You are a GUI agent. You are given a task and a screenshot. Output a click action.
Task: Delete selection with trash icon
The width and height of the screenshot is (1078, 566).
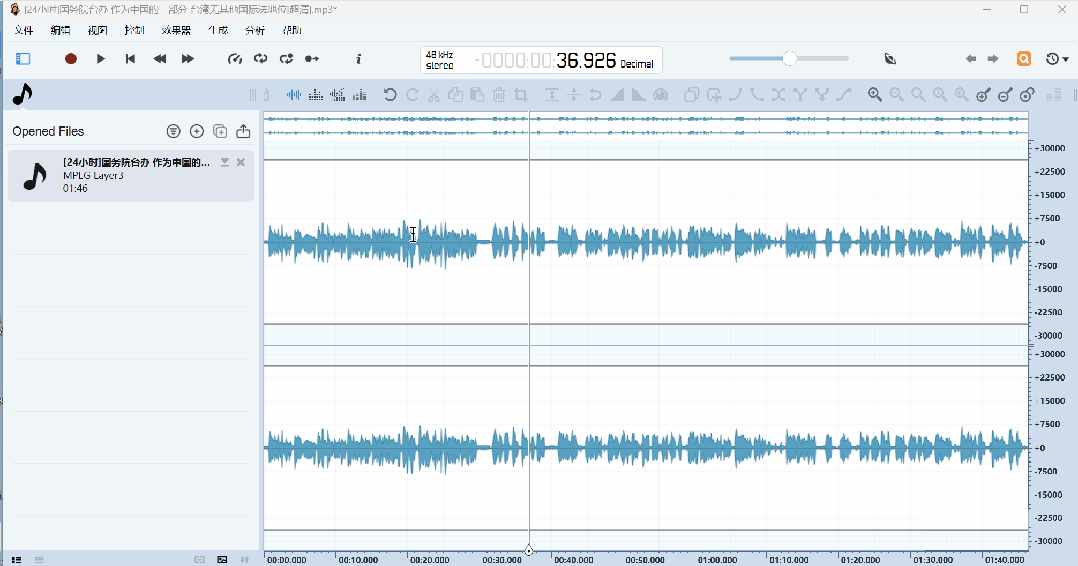point(499,95)
